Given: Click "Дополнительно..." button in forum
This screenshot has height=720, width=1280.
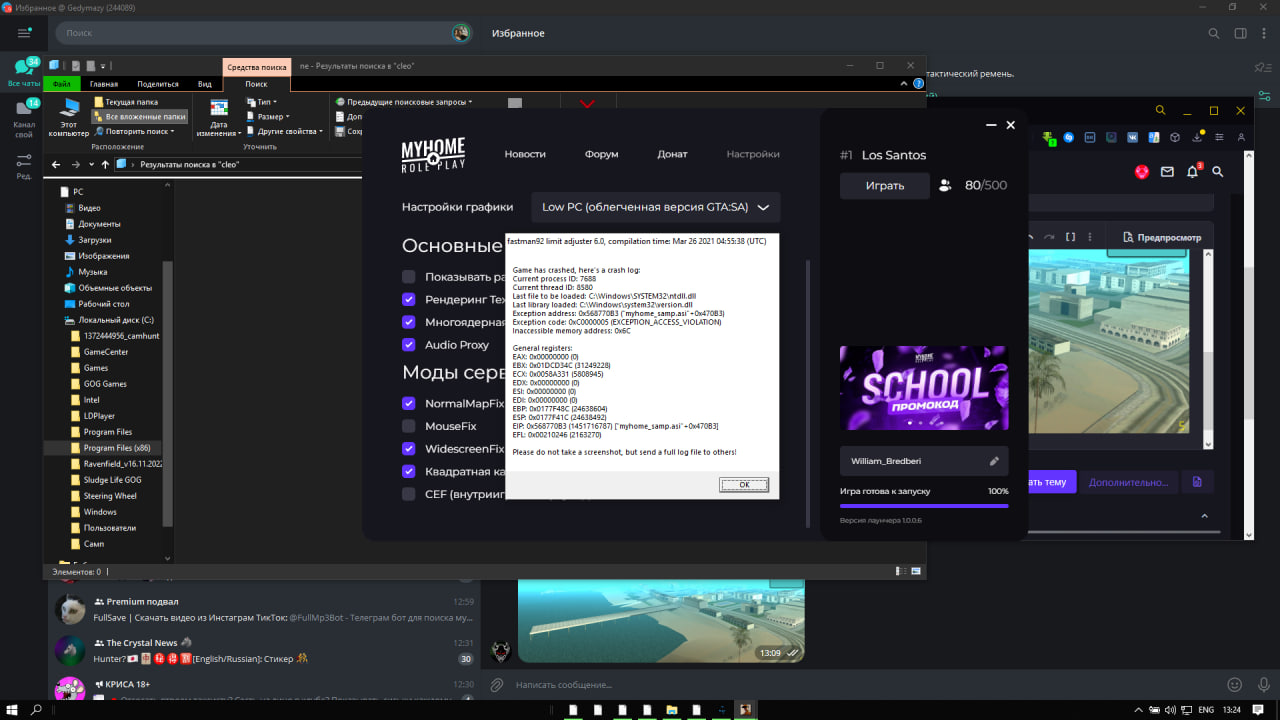Looking at the screenshot, I should click(x=1128, y=482).
